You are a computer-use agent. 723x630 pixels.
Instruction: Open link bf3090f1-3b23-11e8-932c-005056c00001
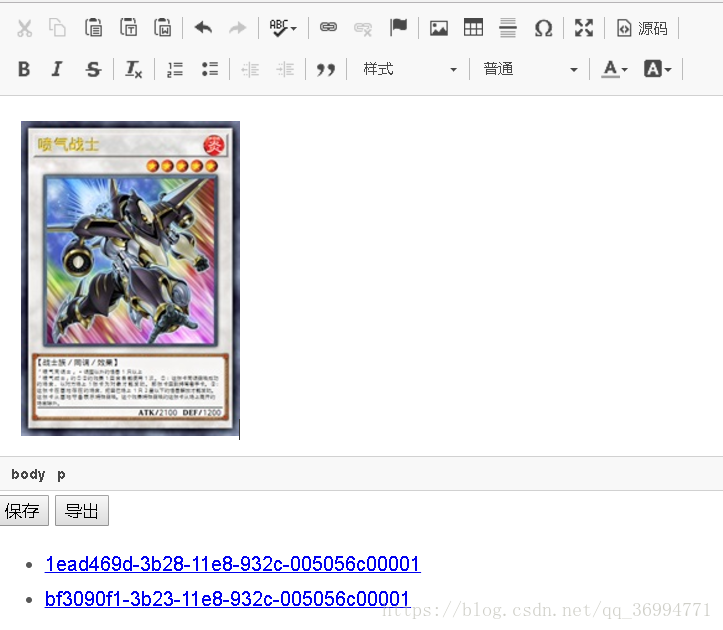point(227,599)
